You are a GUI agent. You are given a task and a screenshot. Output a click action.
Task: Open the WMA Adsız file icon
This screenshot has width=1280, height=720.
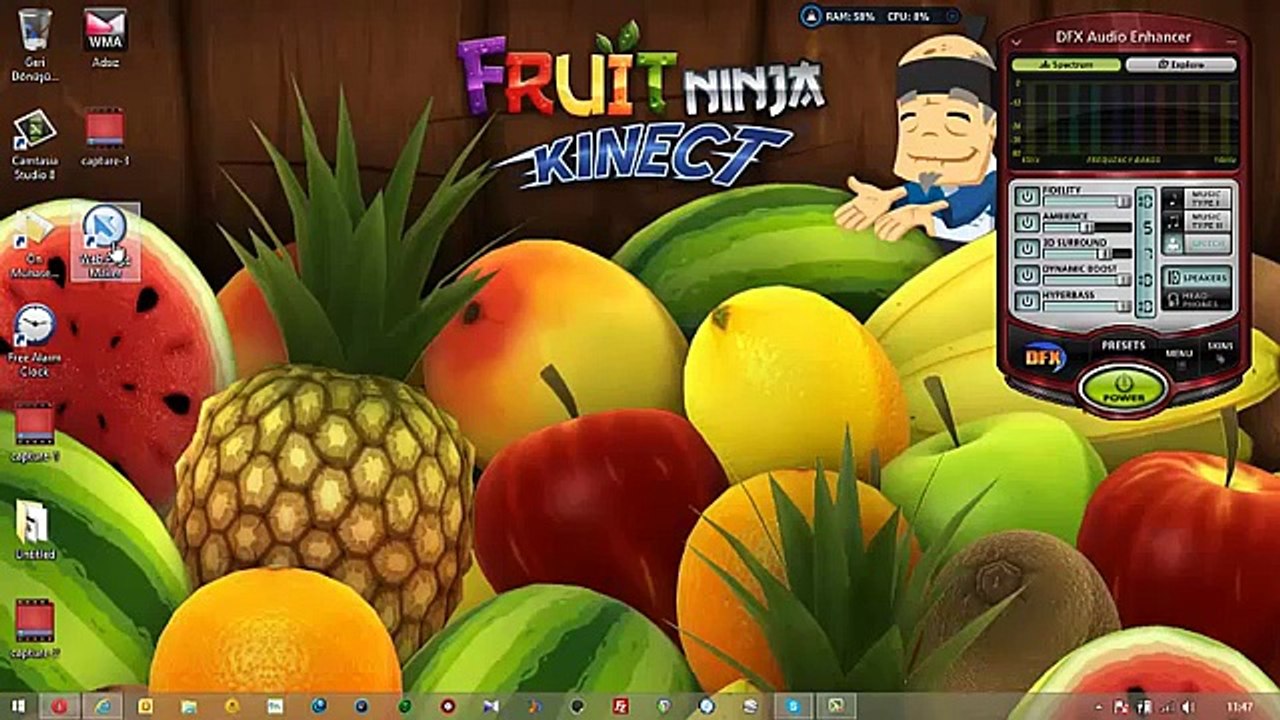point(105,38)
